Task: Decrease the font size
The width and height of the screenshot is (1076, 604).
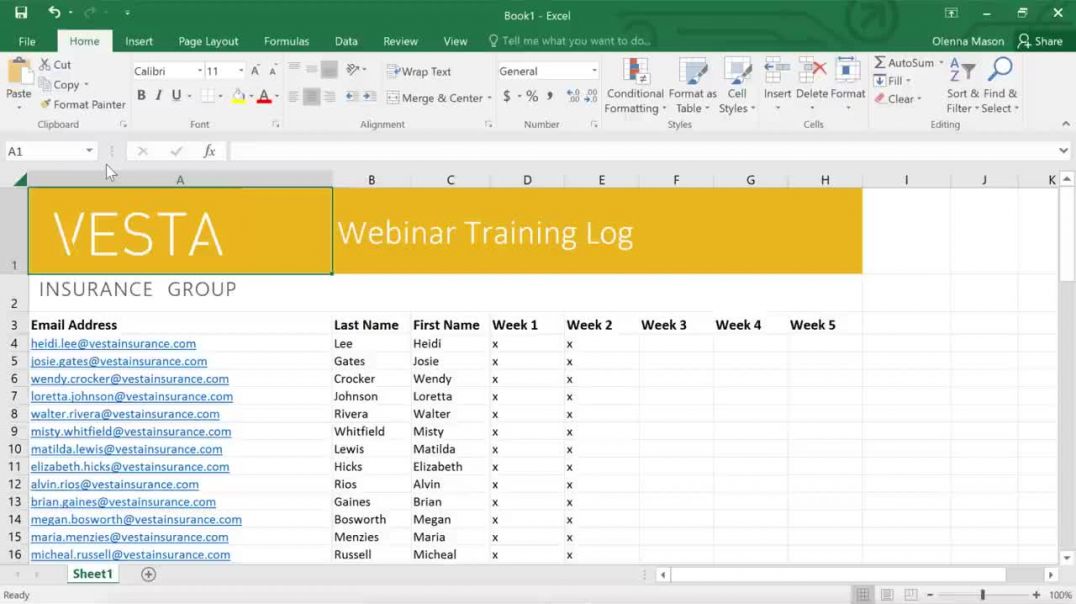Action: click(272, 71)
